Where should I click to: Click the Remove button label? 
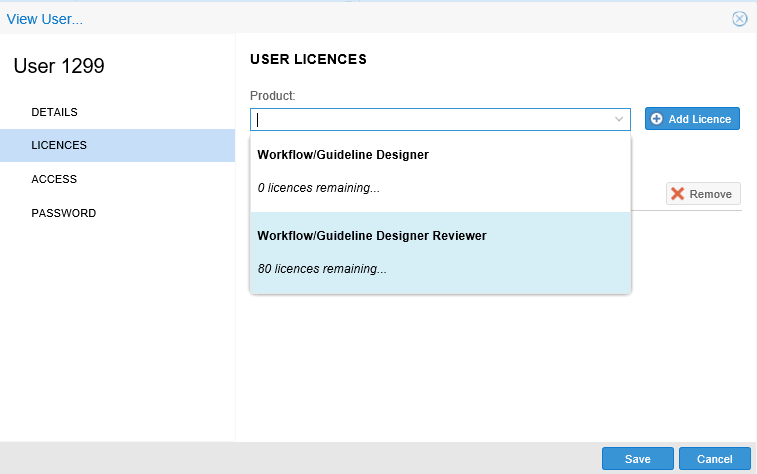click(711, 194)
